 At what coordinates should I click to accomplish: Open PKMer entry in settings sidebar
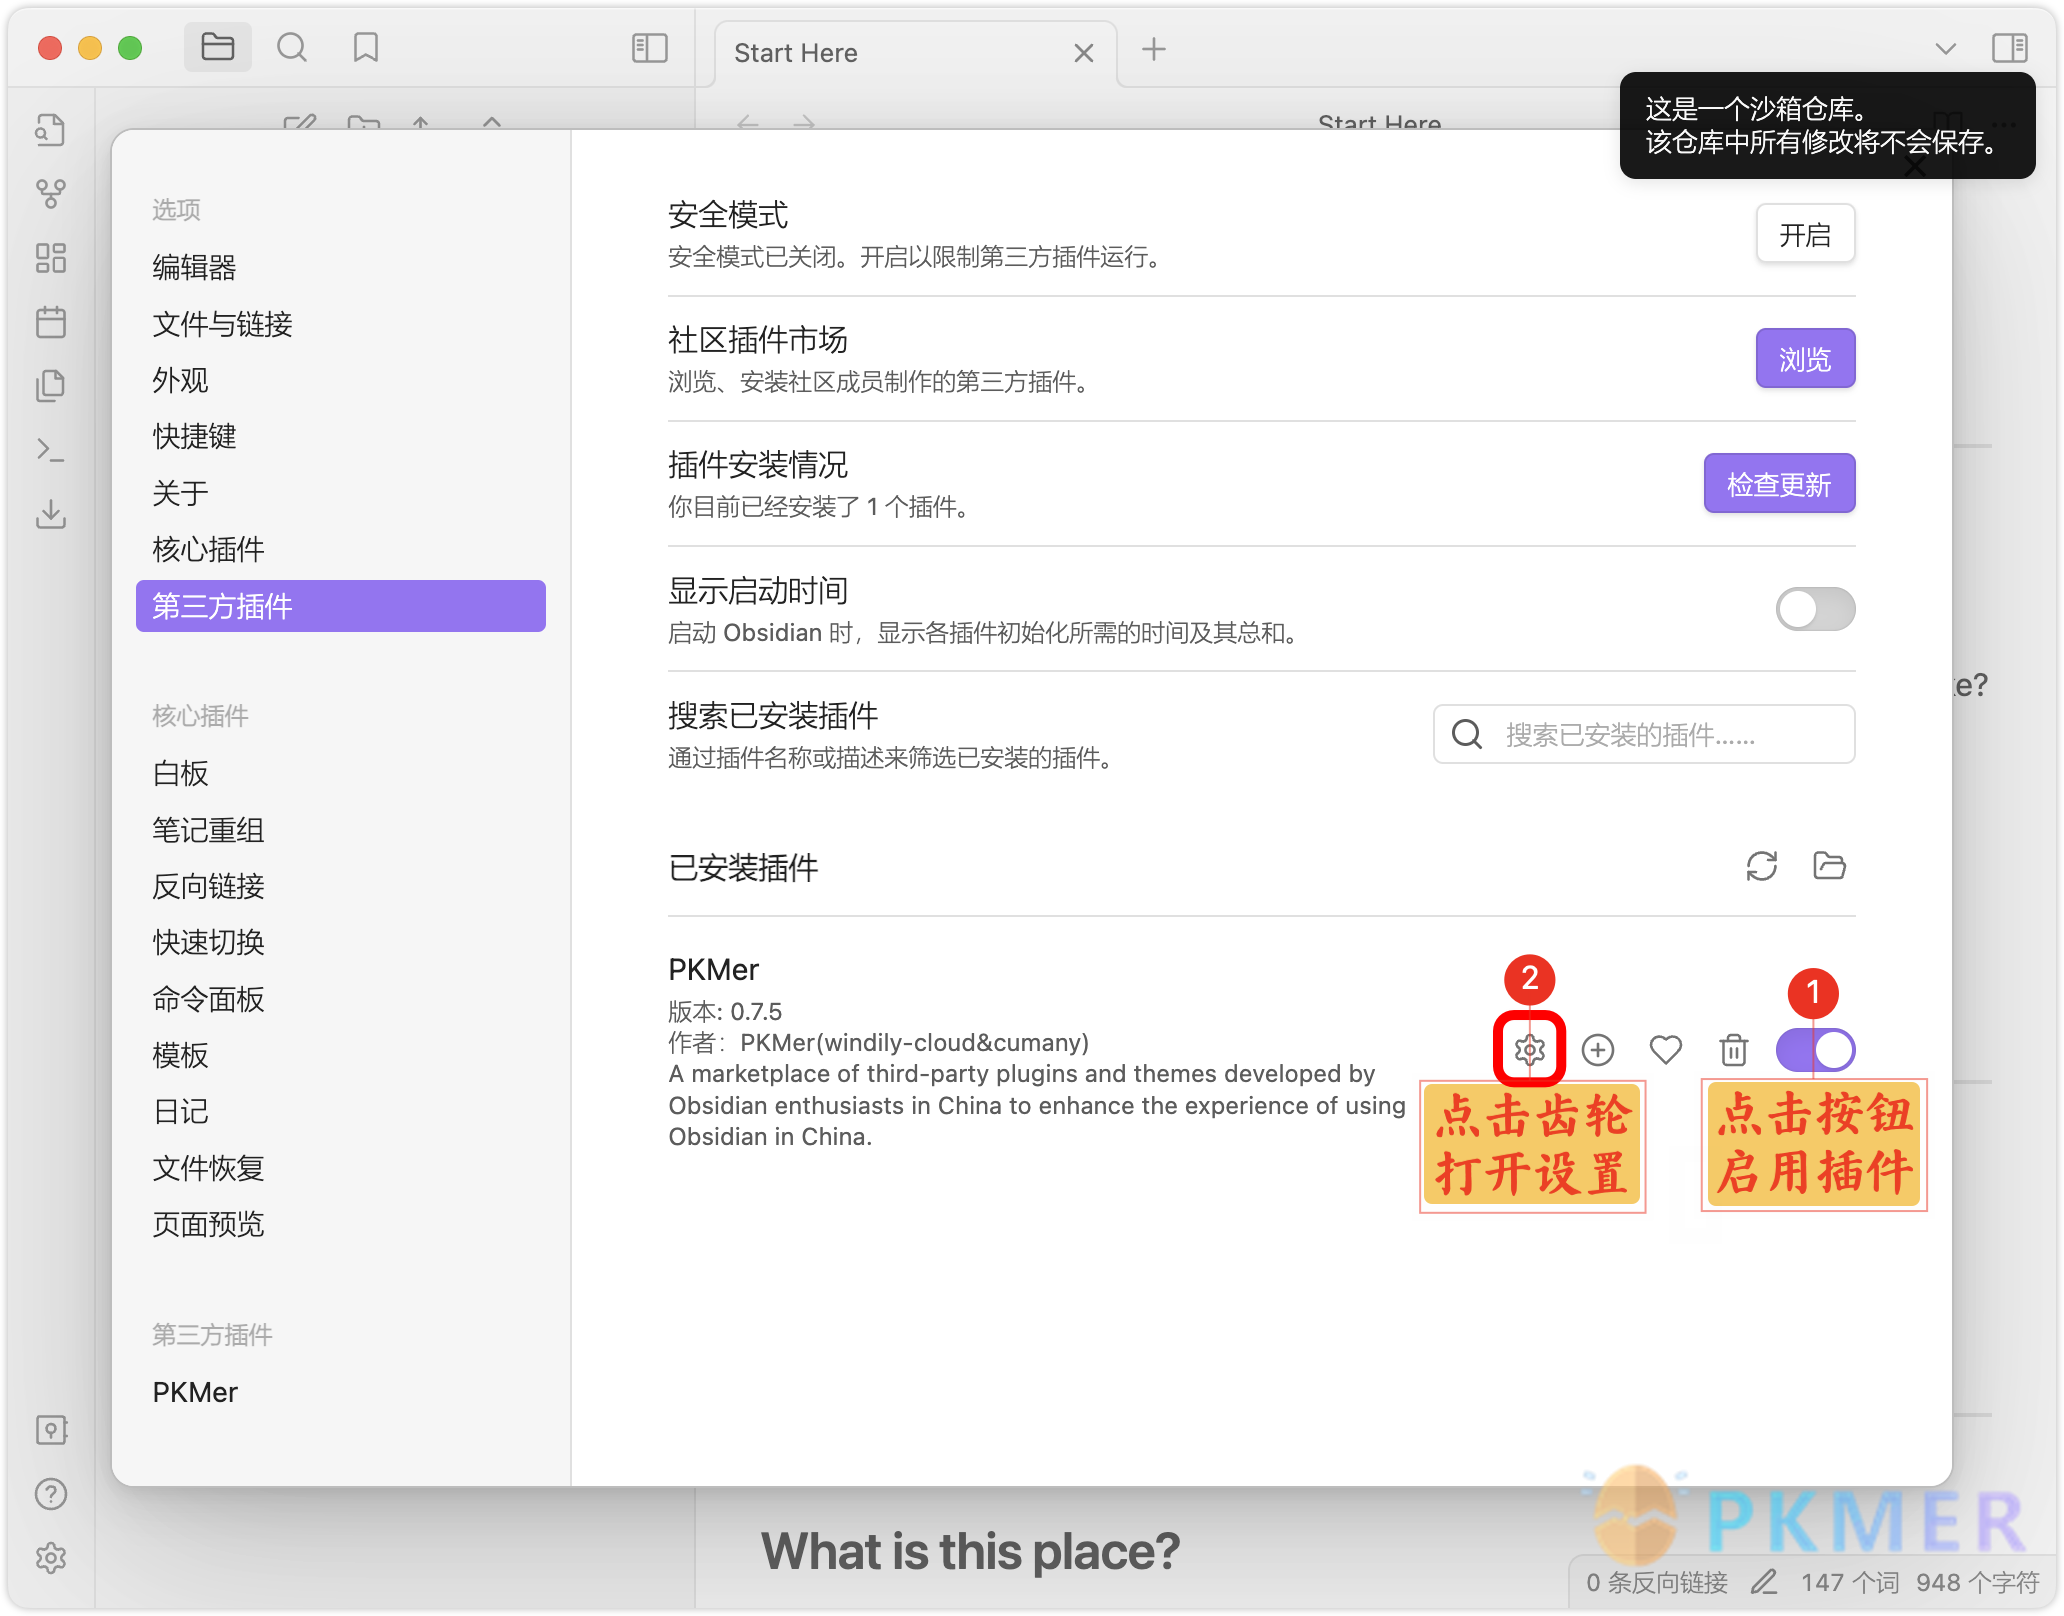point(340,1392)
